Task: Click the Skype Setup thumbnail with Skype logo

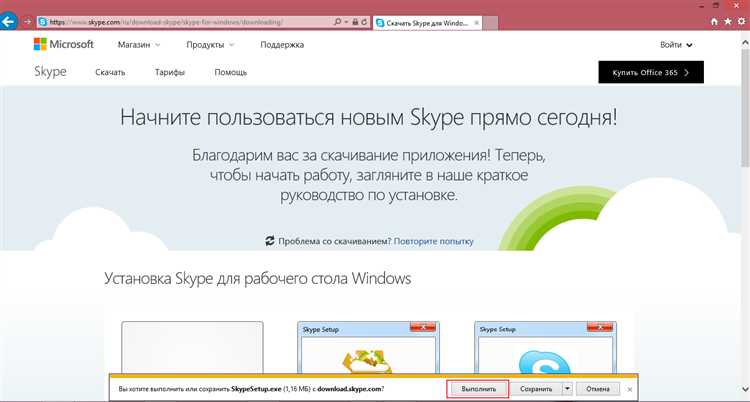Action: pyautogui.click(x=545, y=347)
